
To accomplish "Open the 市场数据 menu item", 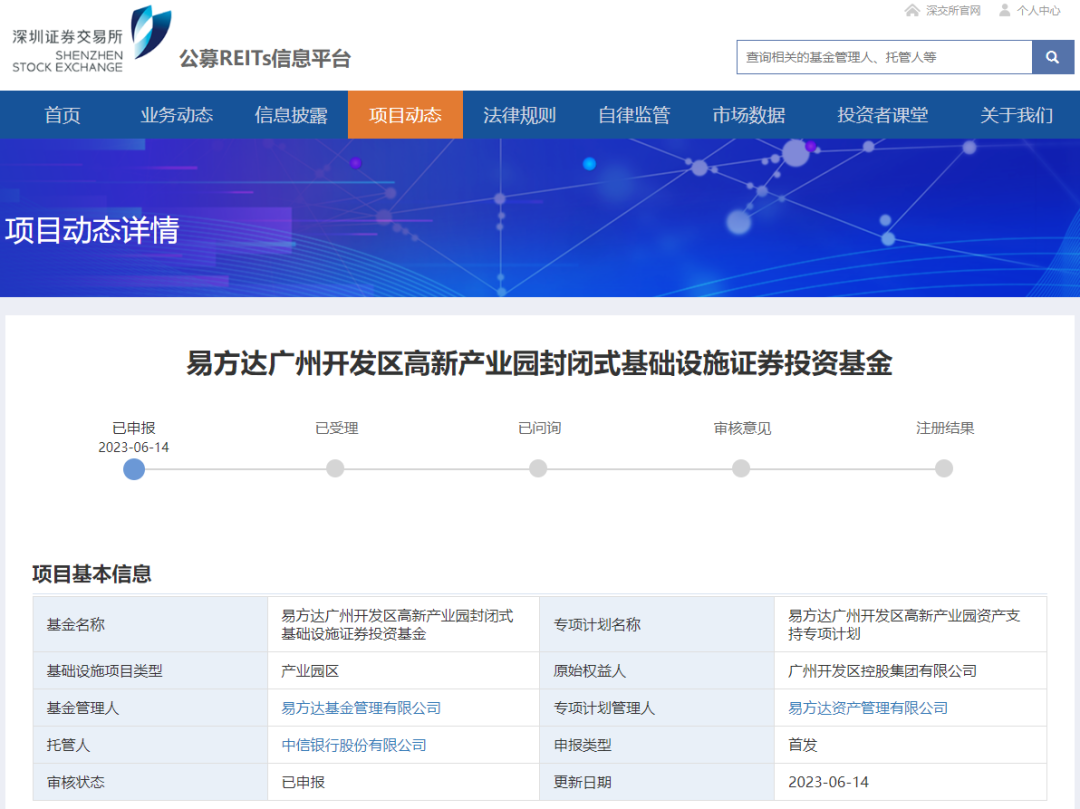I will [748, 115].
